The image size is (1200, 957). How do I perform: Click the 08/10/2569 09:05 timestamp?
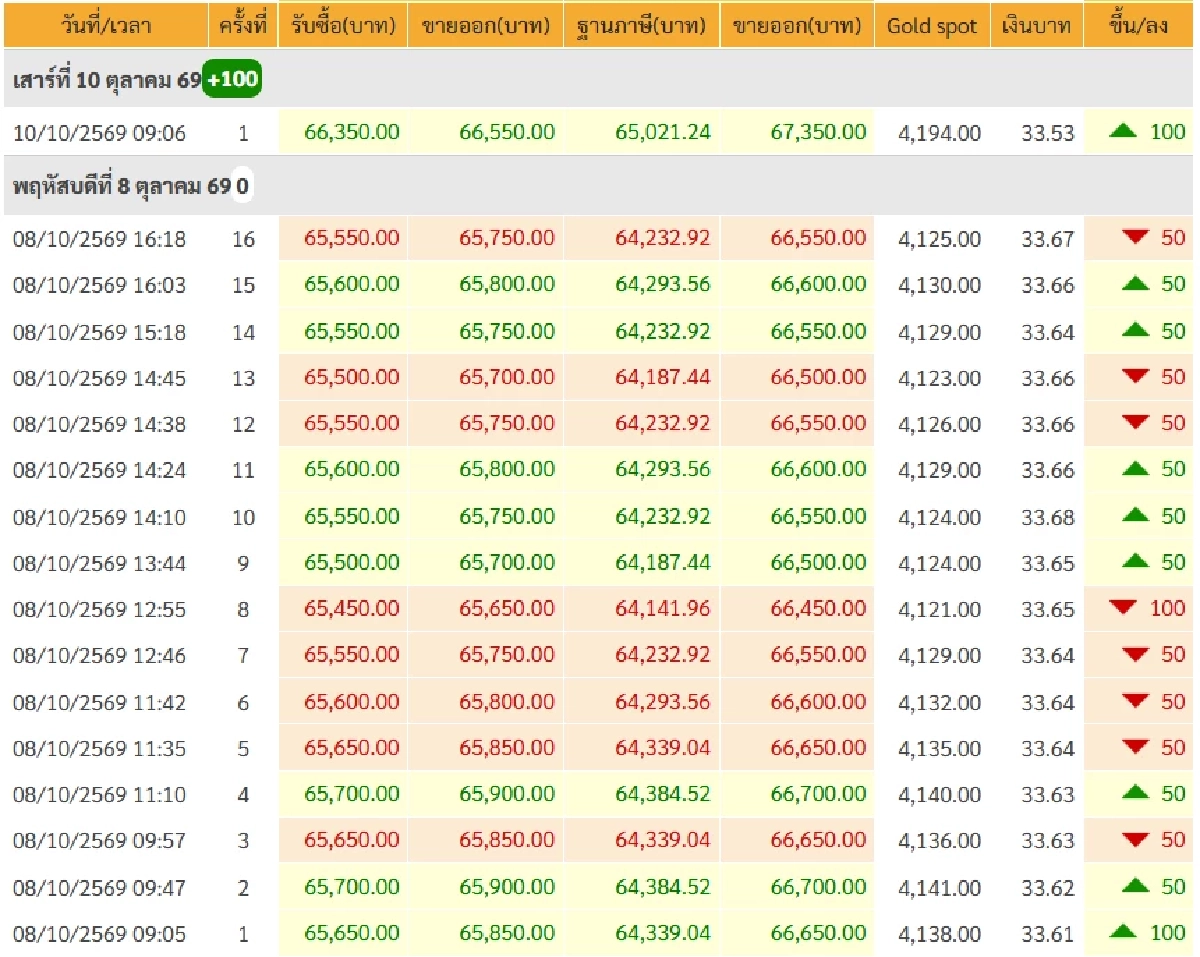click(99, 934)
